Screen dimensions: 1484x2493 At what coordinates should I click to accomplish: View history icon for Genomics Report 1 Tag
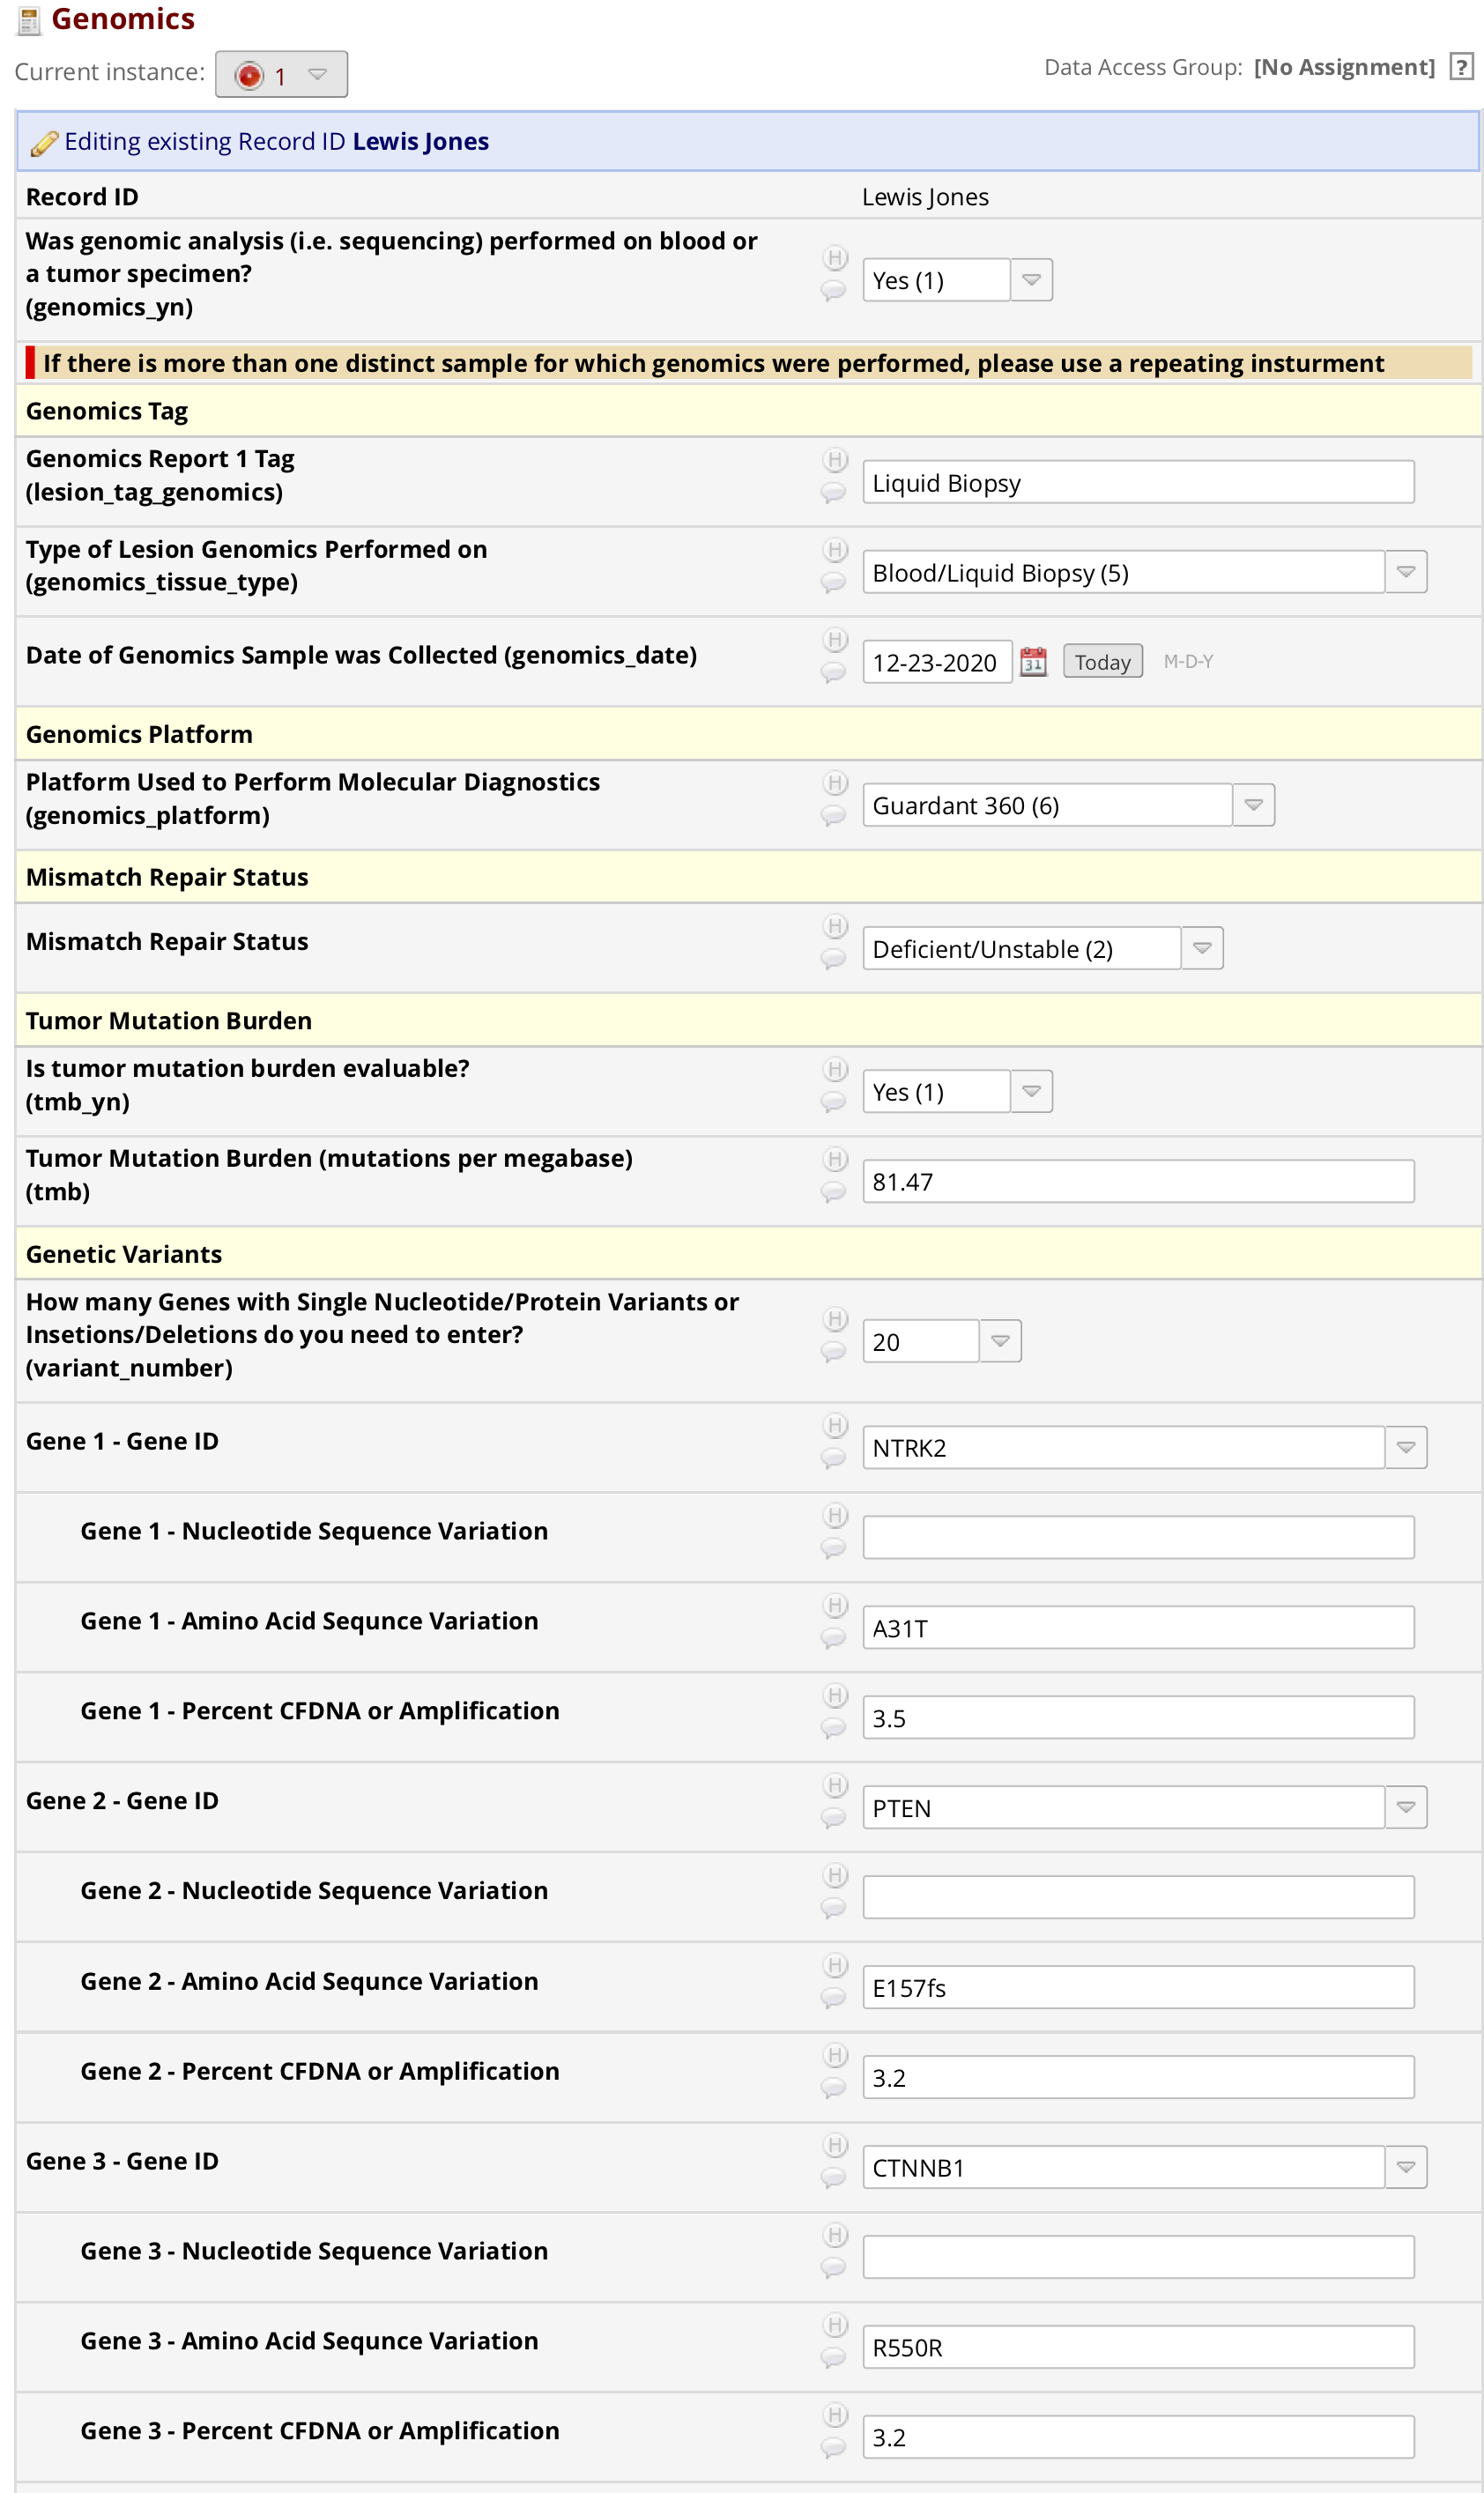click(x=835, y=460)
